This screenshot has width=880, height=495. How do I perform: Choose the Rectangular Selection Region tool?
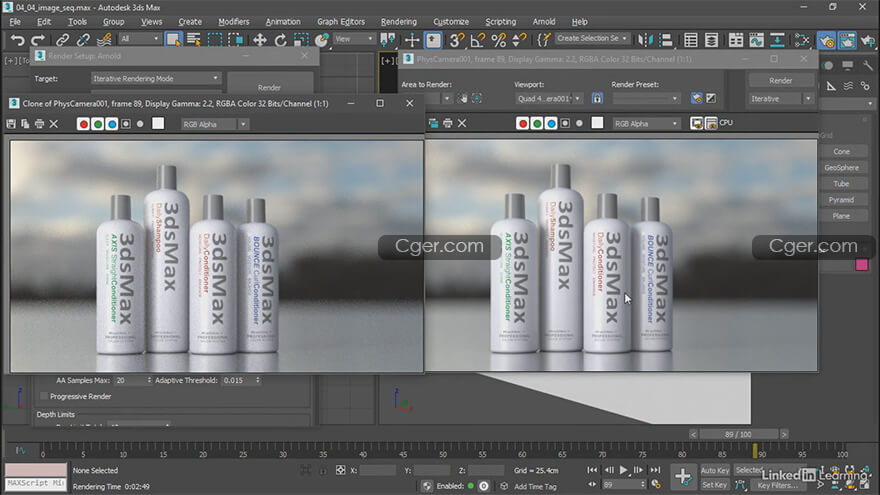tap(215, 39)
